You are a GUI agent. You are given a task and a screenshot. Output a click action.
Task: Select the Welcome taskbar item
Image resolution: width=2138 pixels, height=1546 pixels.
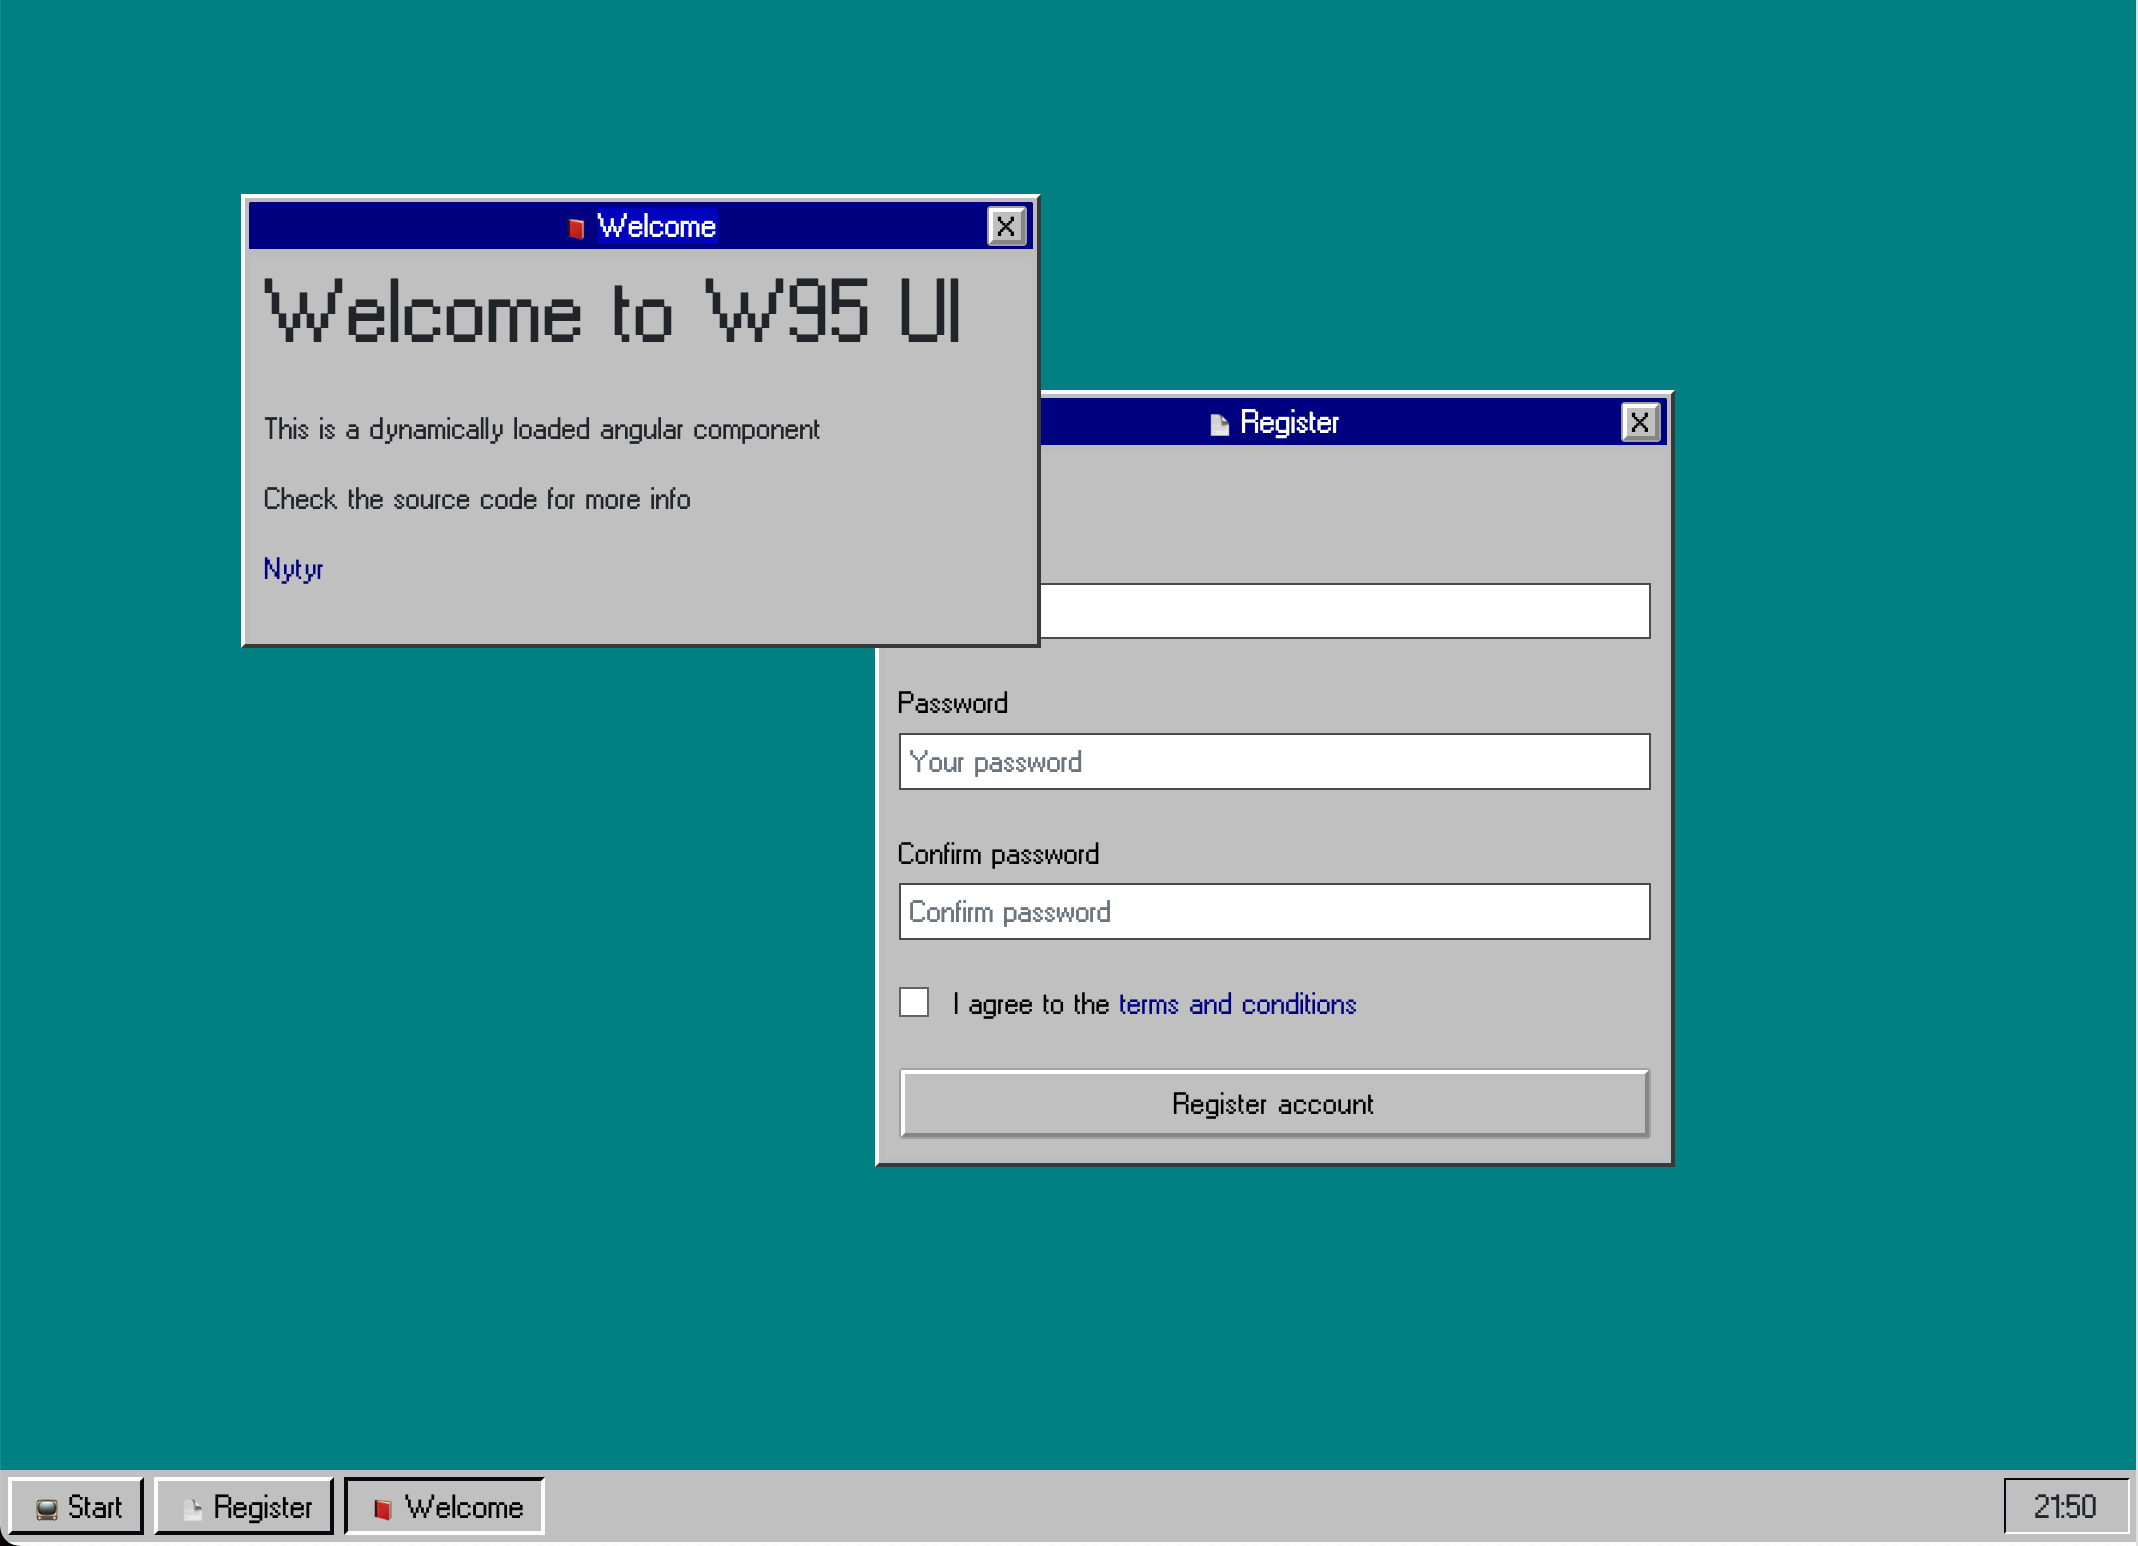[445, 1506]
